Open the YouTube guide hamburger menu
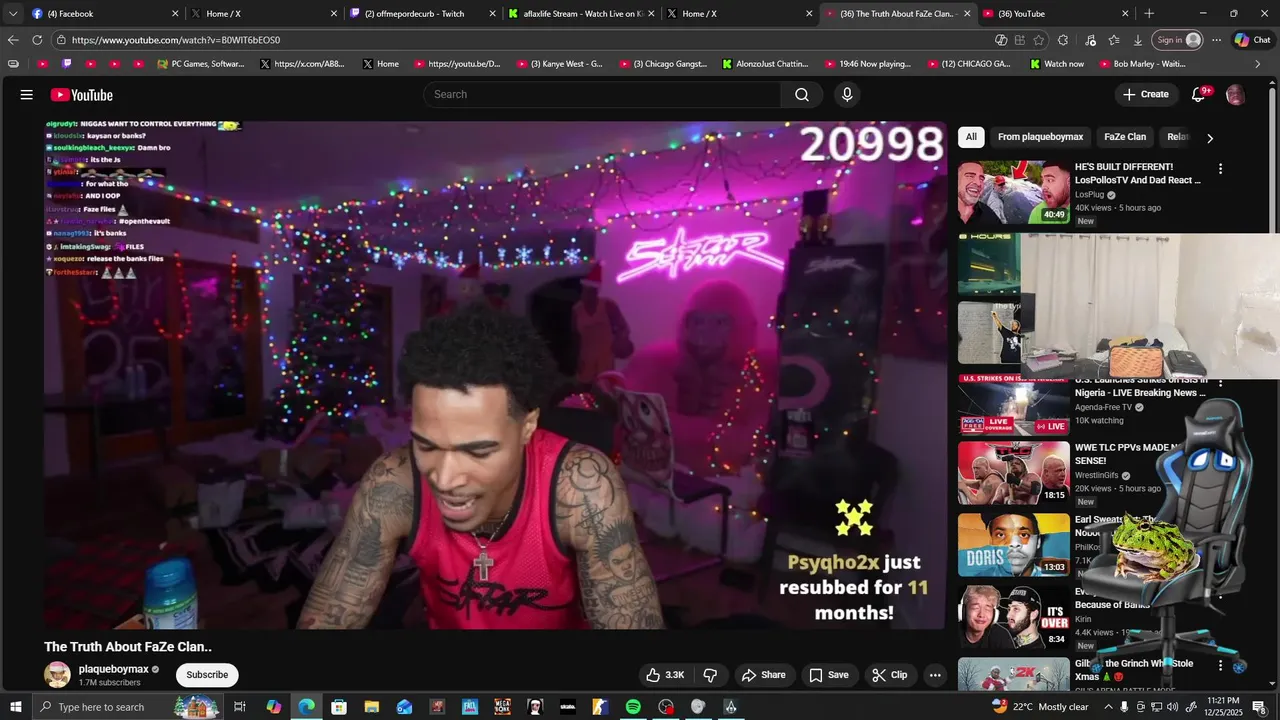Viewport: 1280px width, 720px height. click(x=27, y=95)
